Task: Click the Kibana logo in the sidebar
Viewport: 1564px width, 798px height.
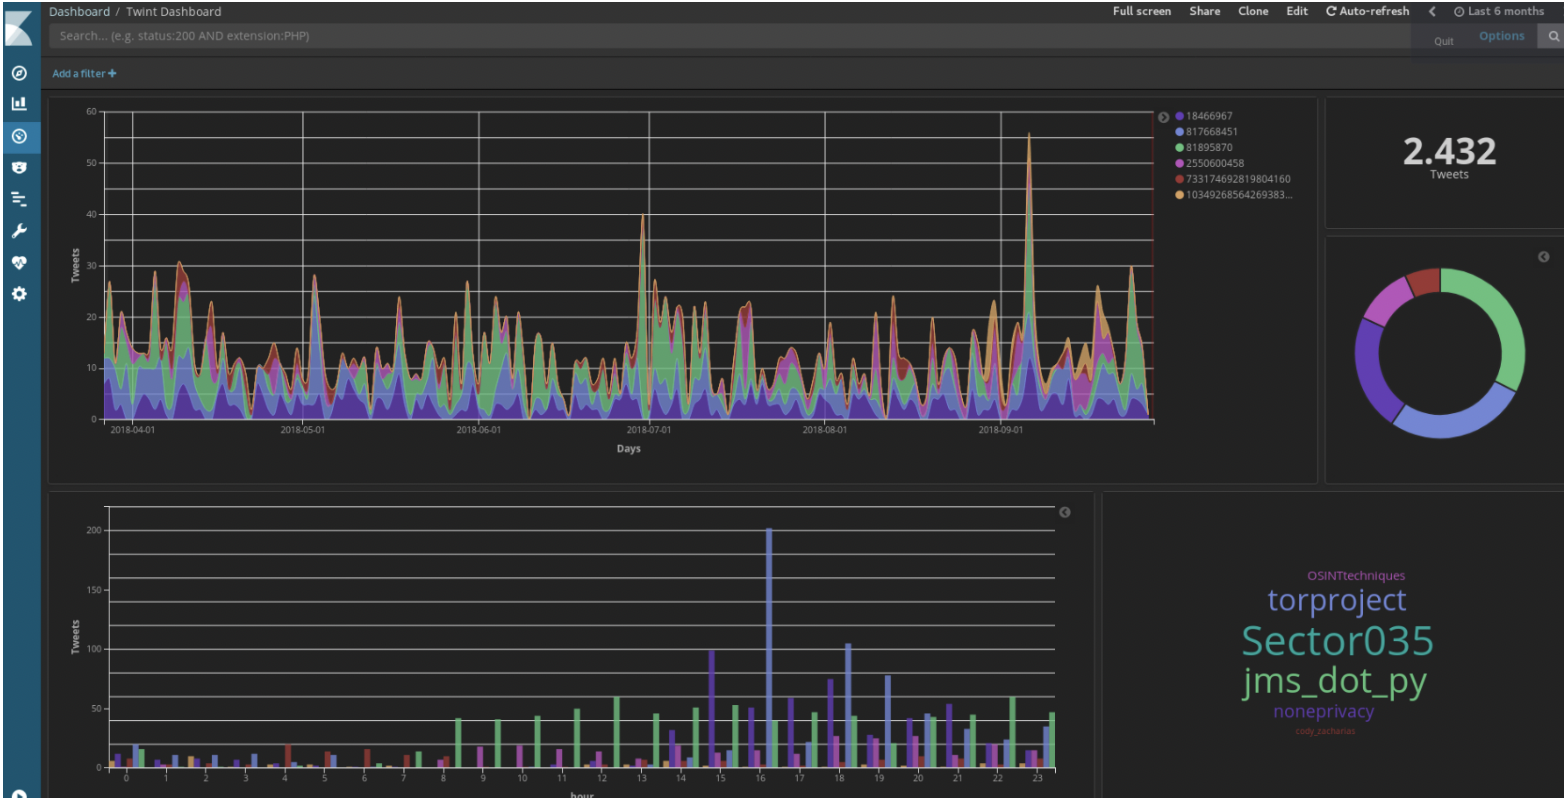Action: 18,28
